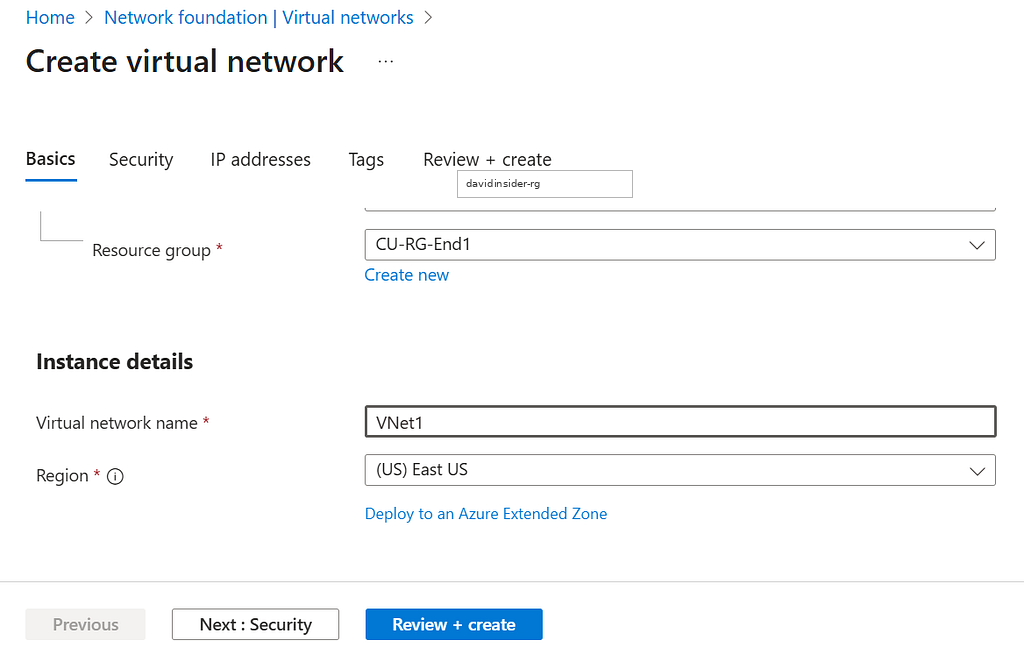Open the Region dropdown
Screen dimensions: 1024x663
[x=680, y=470]
